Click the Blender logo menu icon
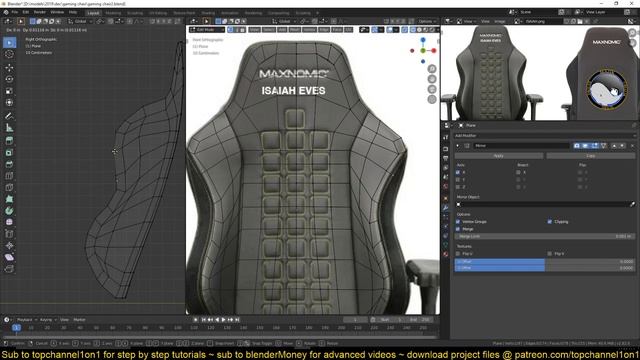 pyautogui.click(x=6, y=12)
